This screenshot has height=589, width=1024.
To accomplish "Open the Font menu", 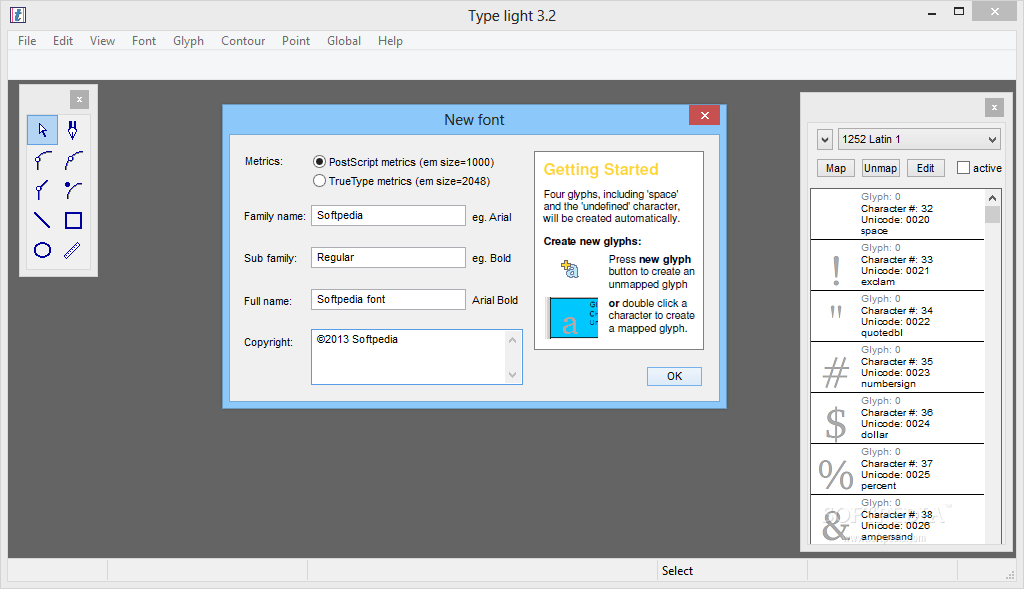I will click(x=144, y=40).
